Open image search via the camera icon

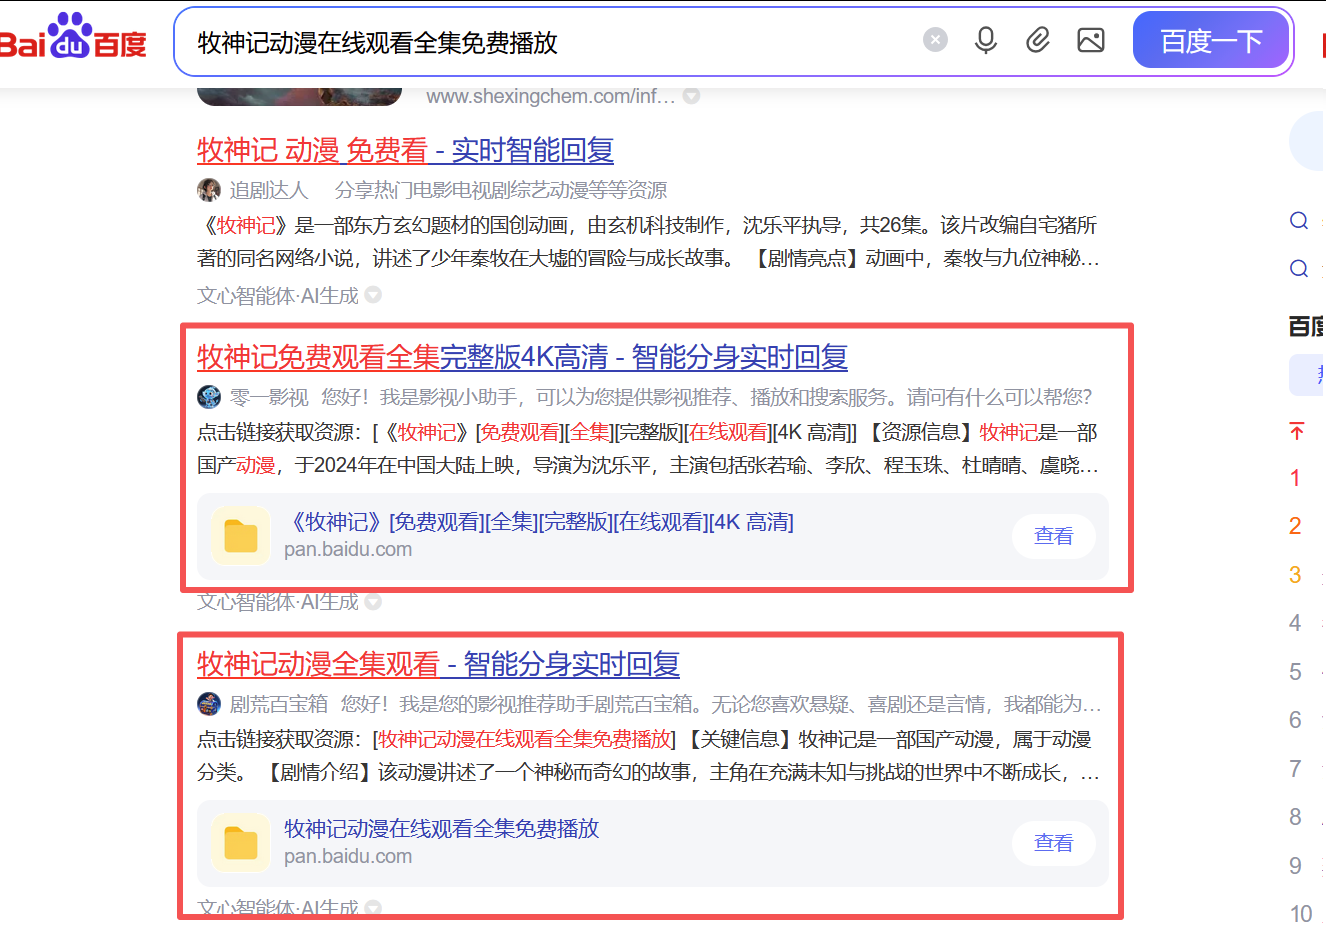pyautogui.click(x=1090, y=39)
